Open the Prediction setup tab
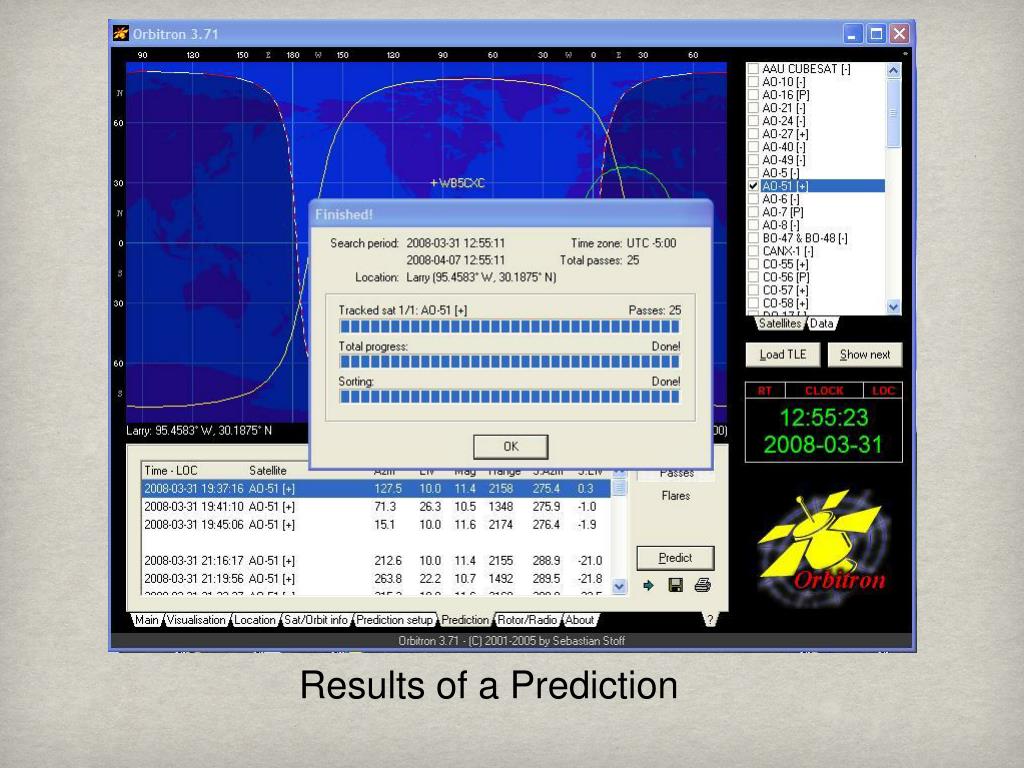 [x=394, y=620]
